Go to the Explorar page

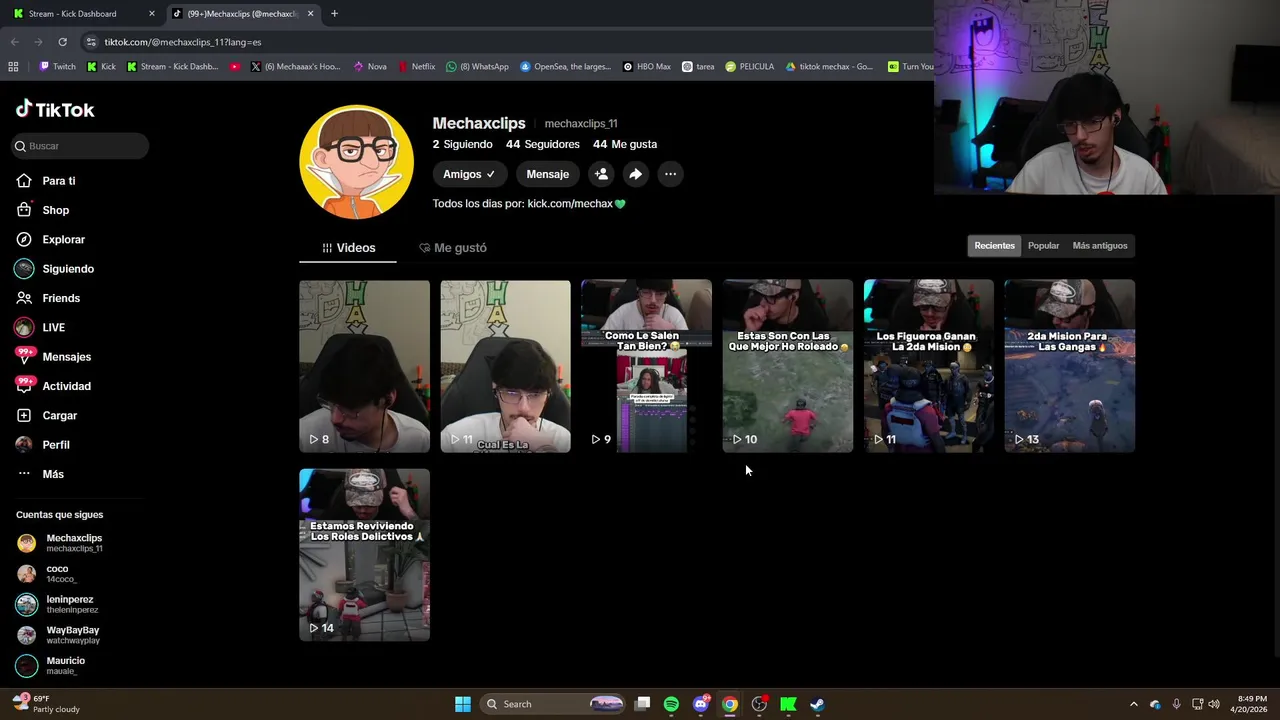click(x=51, y=240)
